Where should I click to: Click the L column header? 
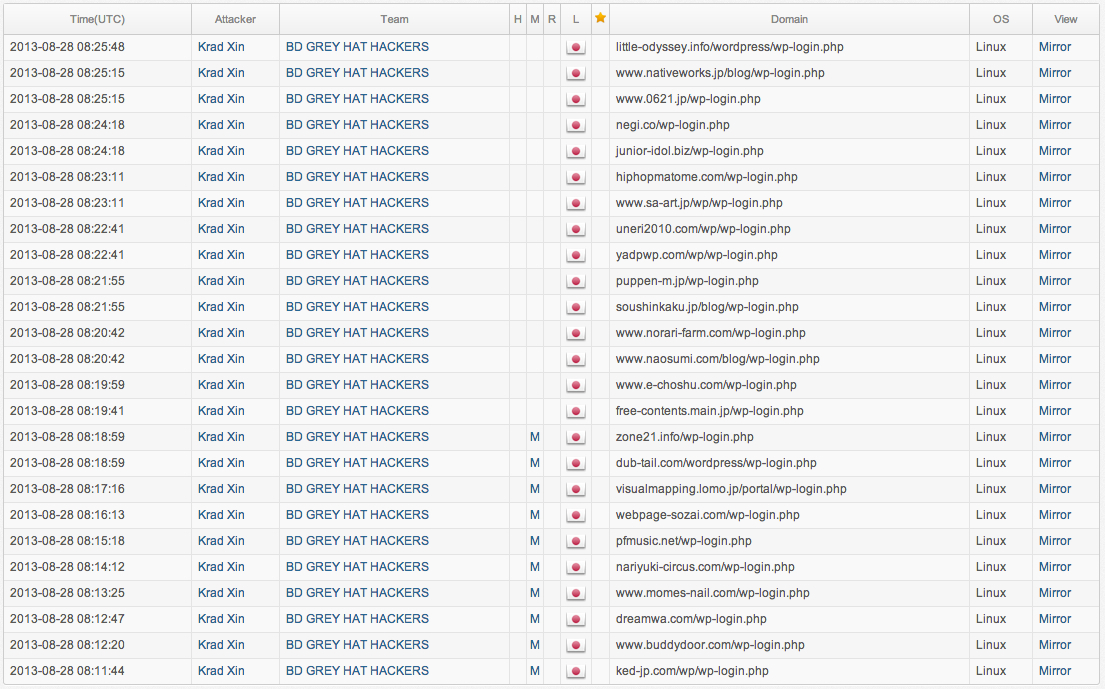[x=576, y=19]
